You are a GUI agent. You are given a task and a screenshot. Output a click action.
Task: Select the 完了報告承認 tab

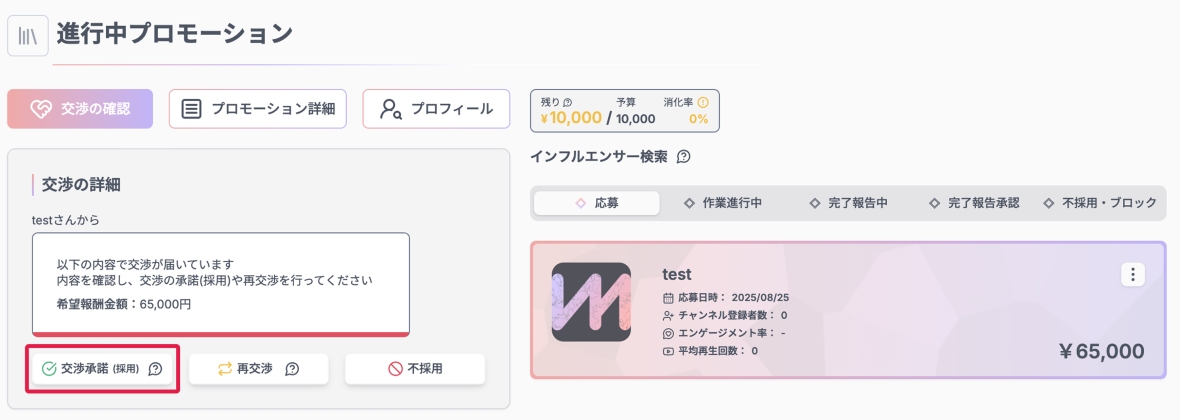[974, 203]
